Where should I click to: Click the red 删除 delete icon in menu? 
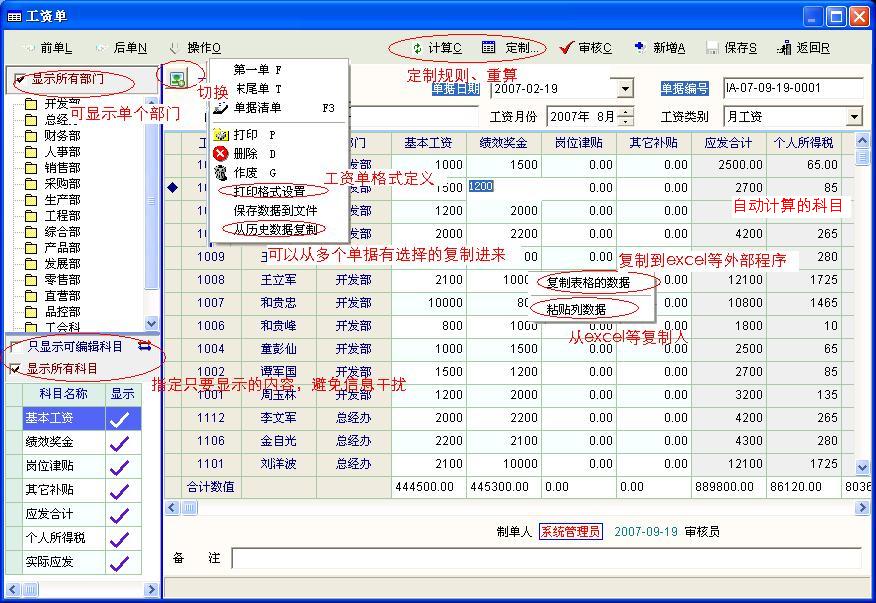(x=221, y=154)
